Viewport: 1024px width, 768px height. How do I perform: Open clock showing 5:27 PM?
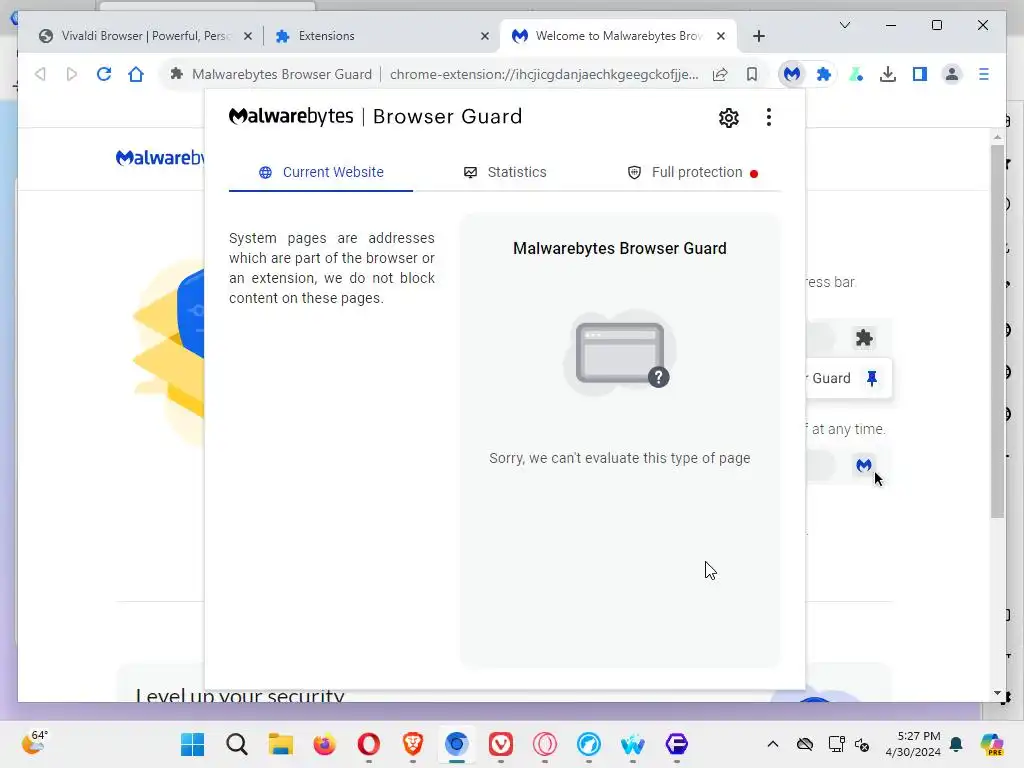point(913,744)
